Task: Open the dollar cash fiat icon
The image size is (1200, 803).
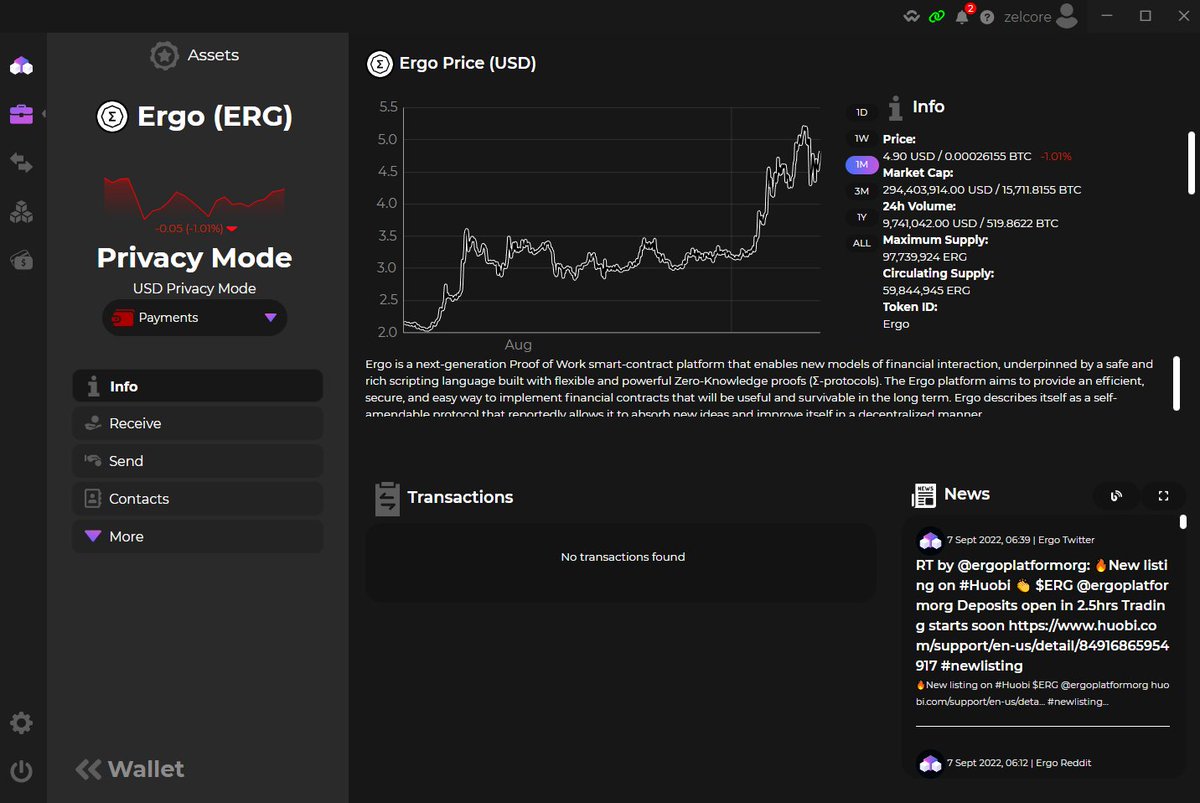Action: [x=21, y=260]
